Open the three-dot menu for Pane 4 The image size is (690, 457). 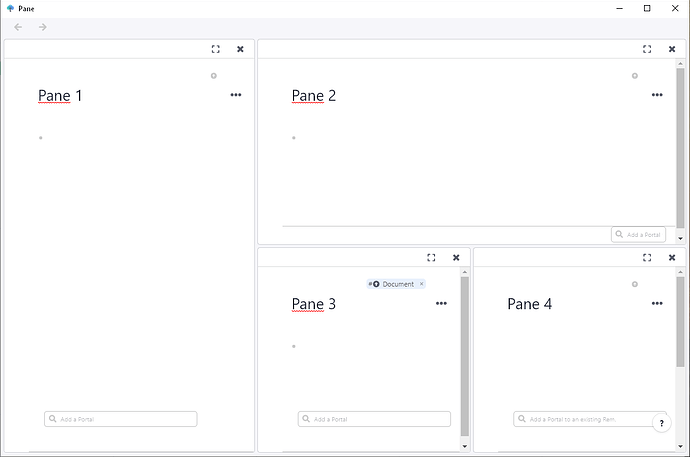(657, 303)
